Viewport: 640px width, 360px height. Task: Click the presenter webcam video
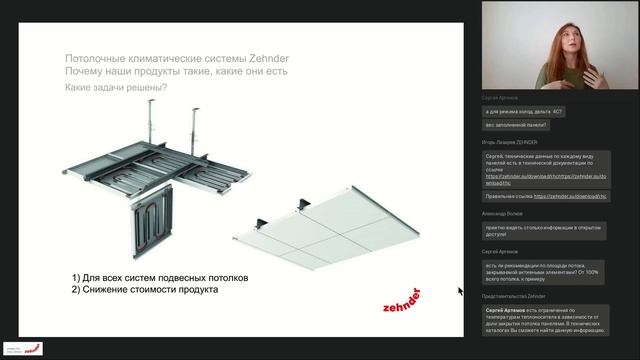tap(560, 45)
